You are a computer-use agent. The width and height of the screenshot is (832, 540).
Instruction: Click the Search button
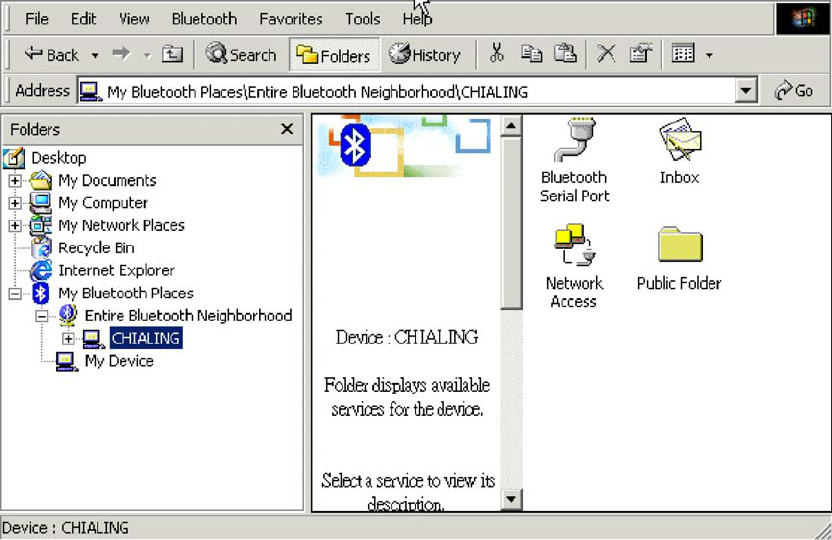click(x=241, y=55)
